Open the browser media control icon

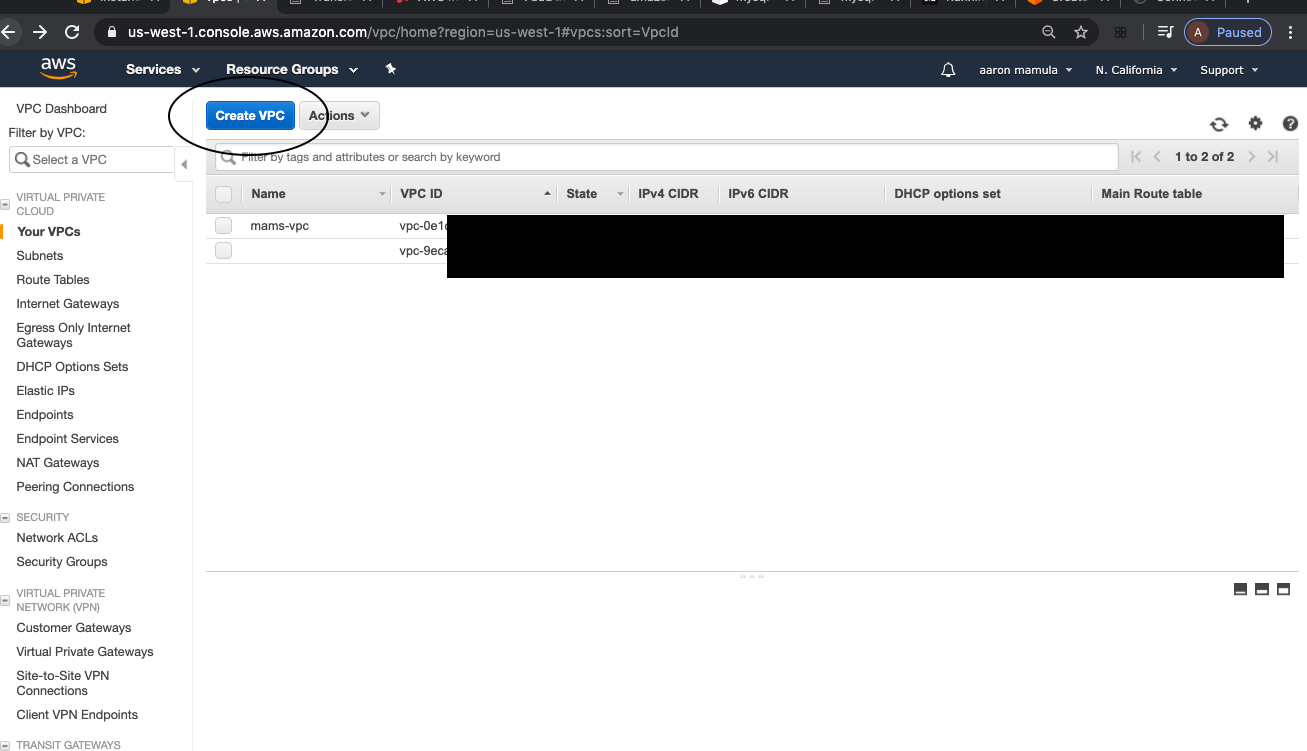pos(1165,32)
